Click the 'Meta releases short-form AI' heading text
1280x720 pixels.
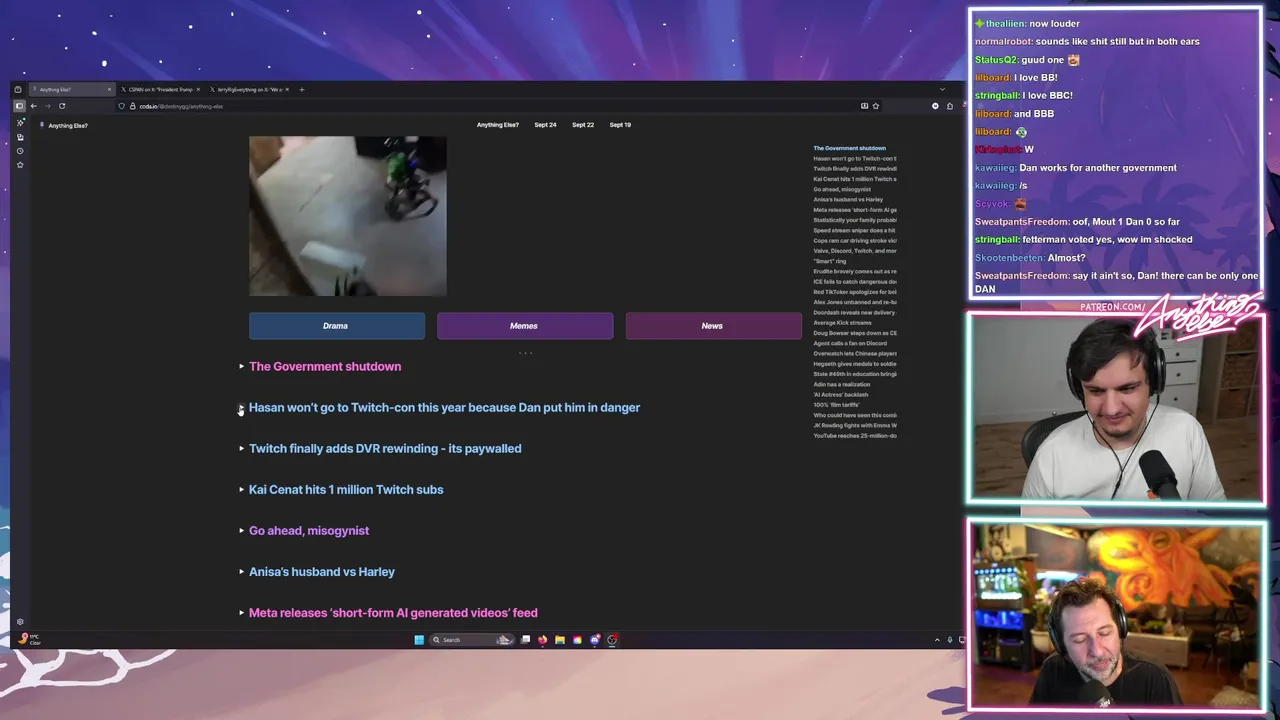pyautogui.click(x=393, y=613)
